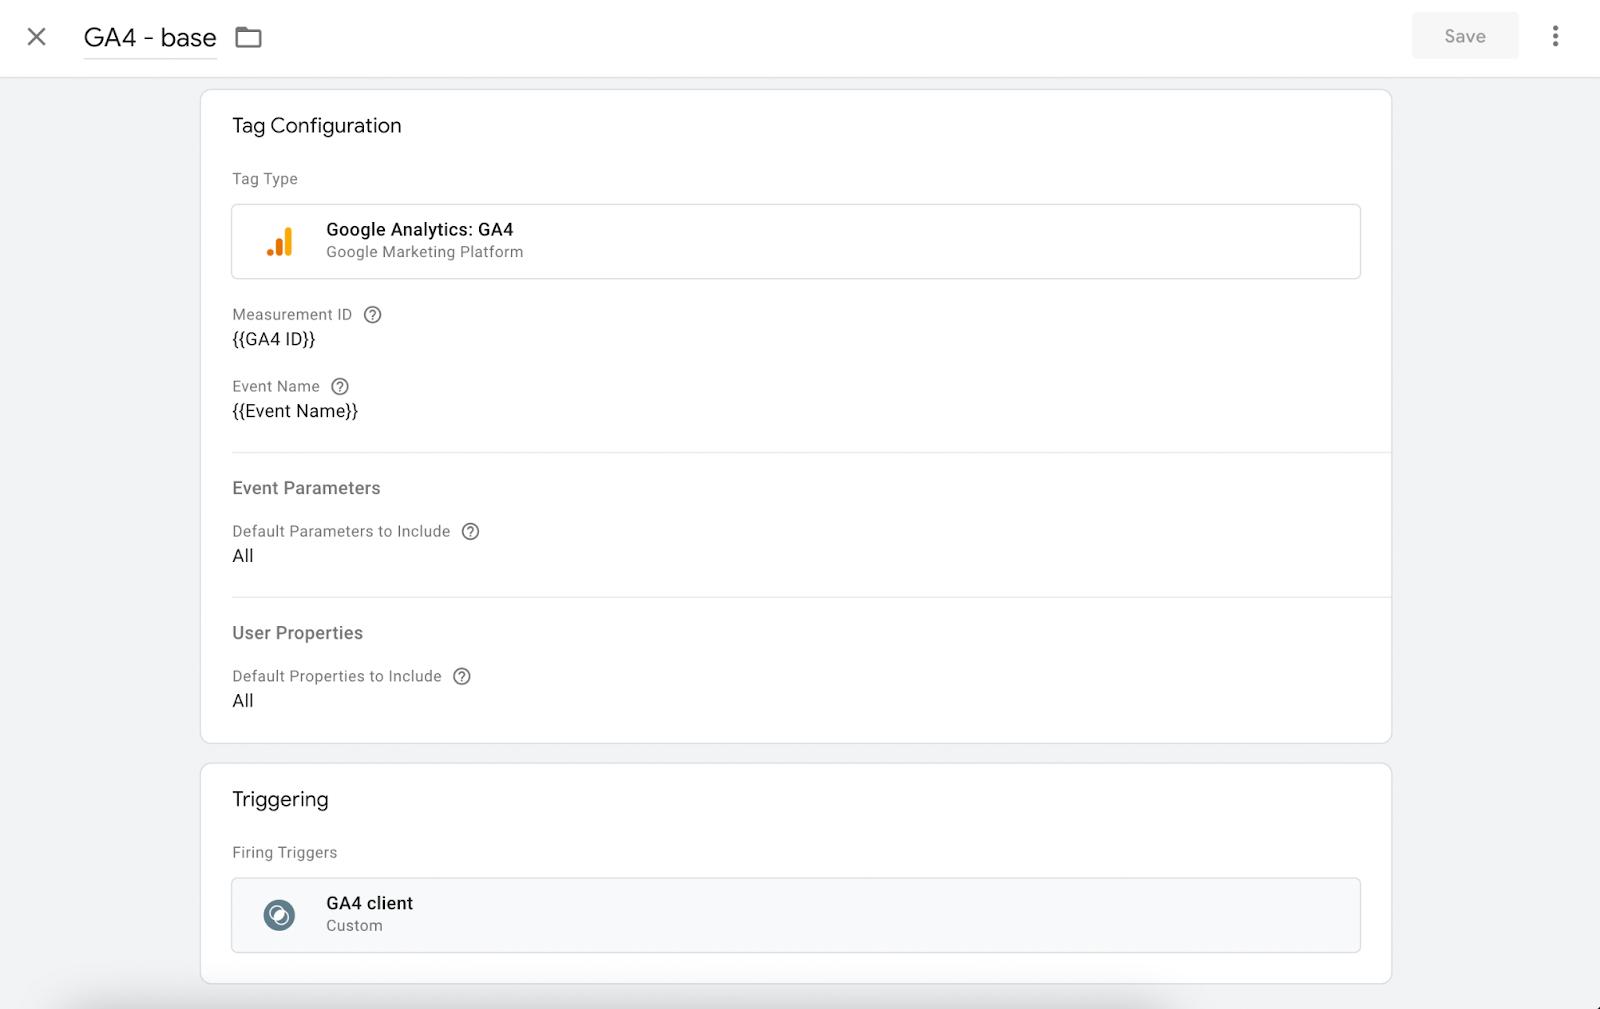Close the tag editor with X icon

coord(36,37)
